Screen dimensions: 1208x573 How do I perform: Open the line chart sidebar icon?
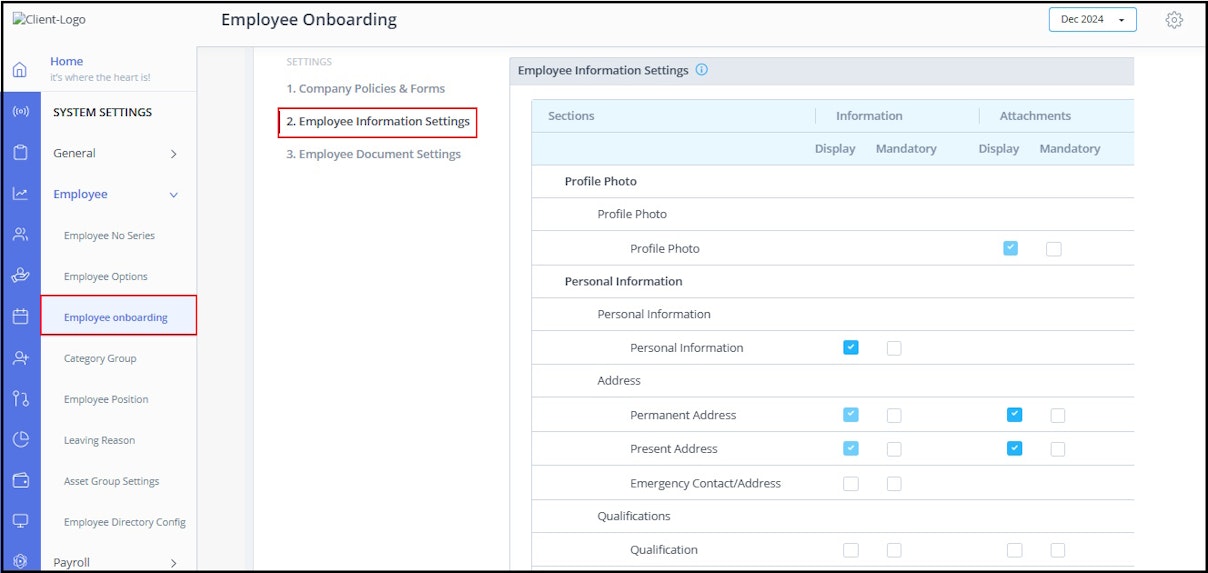pos(19,194)
